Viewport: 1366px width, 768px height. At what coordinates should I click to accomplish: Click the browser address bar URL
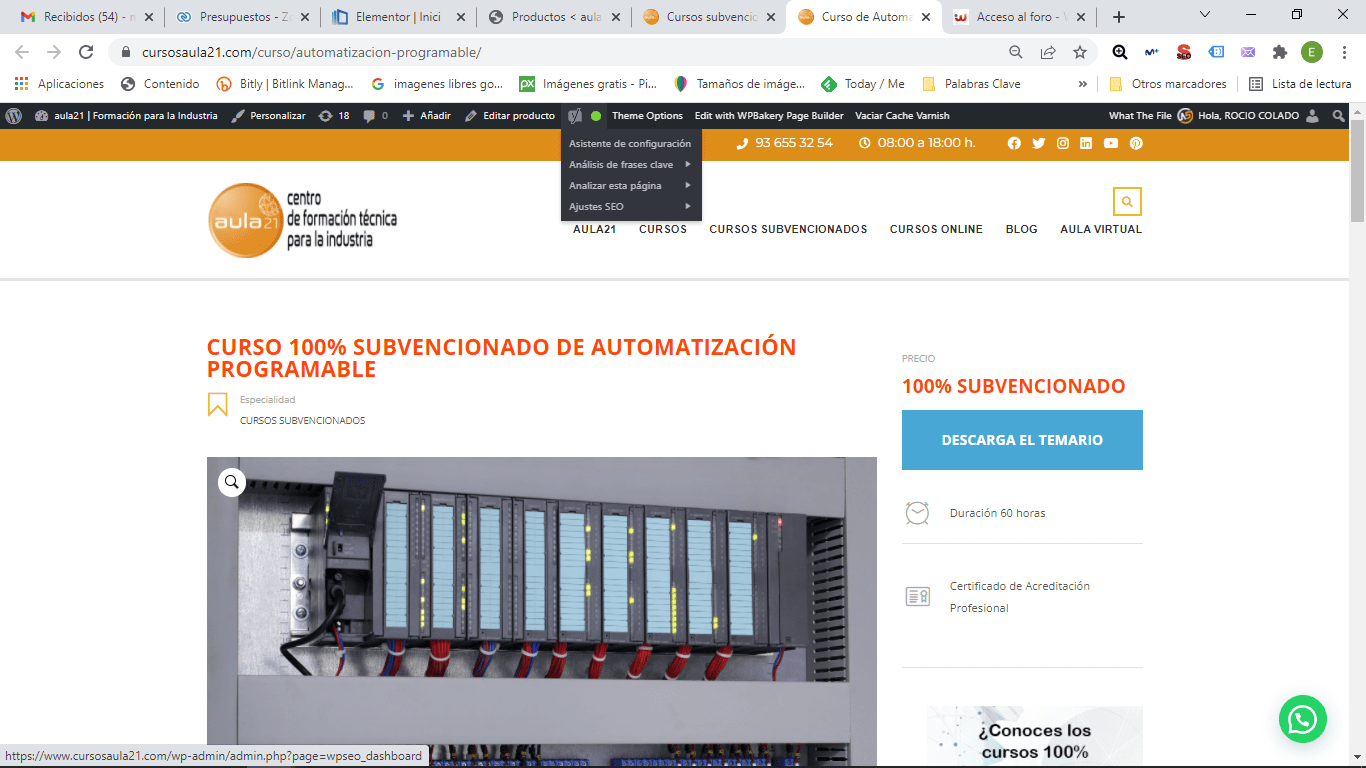click(x=312, y=52)
